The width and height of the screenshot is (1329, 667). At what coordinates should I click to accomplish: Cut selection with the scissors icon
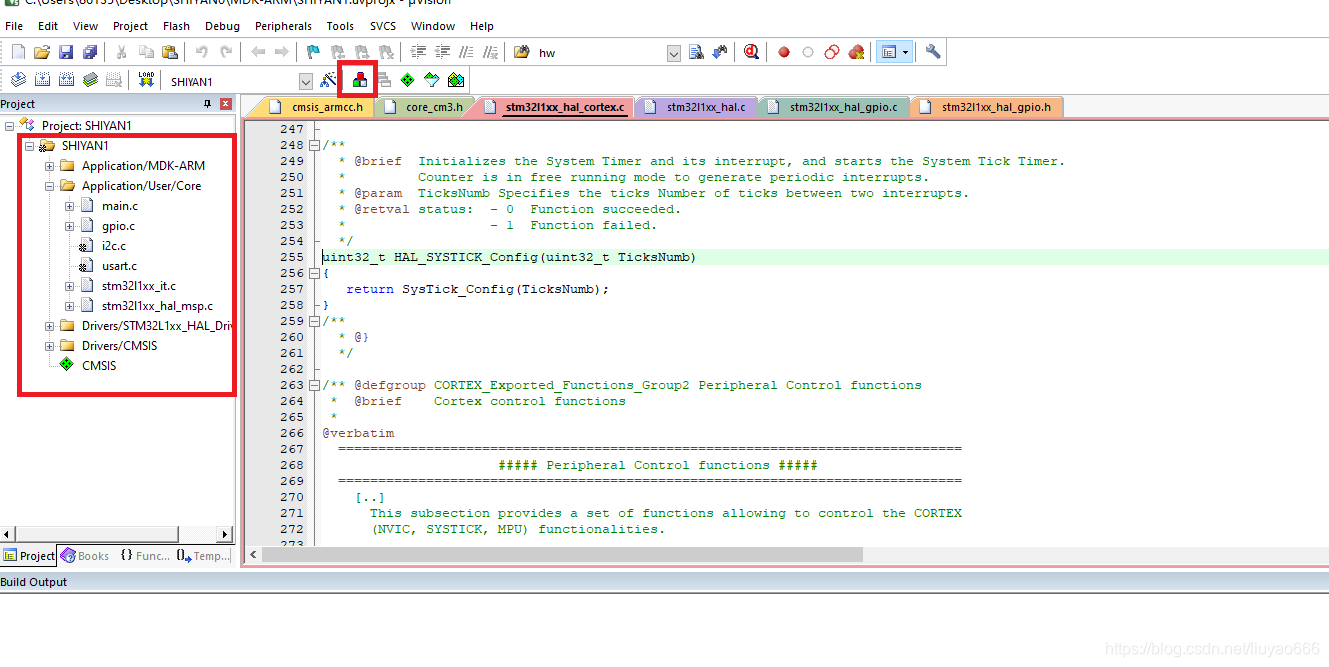click(121, 52)
